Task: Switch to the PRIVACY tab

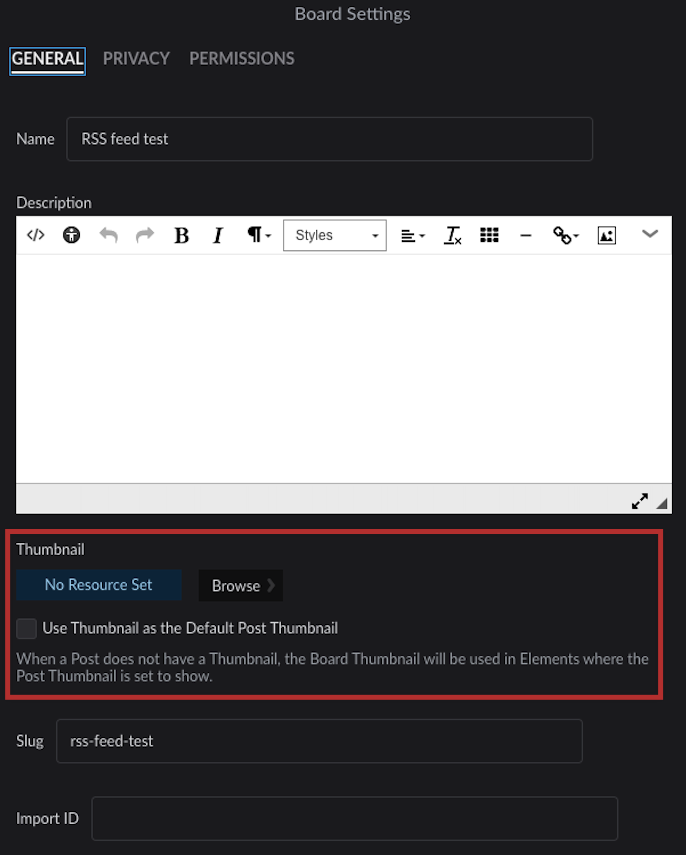Action: coord(136,58)
